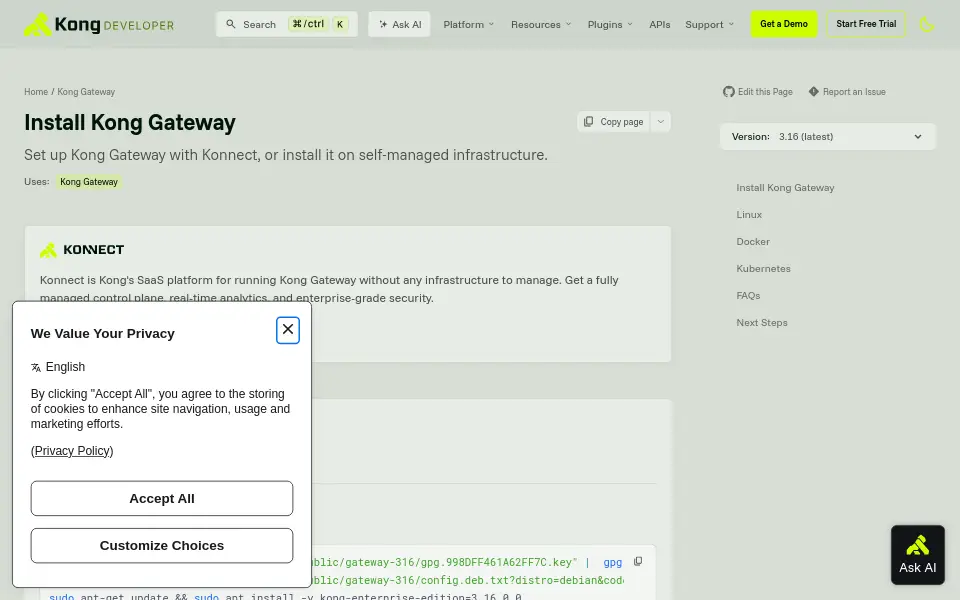Jump to the Kubernetes section

pyautogui.click(x=763, y=269)
